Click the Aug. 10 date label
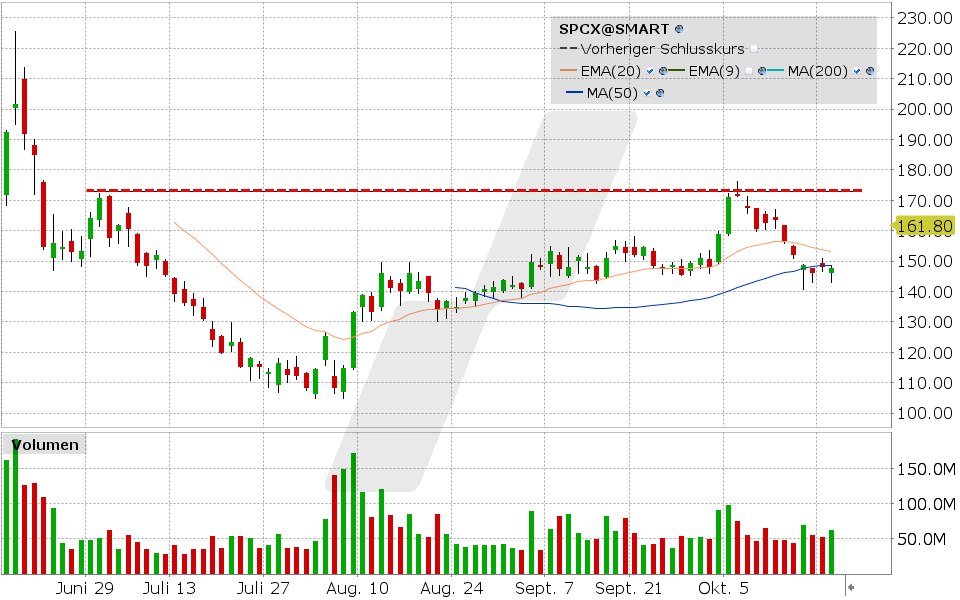The image size is (960, 600). 357,588
